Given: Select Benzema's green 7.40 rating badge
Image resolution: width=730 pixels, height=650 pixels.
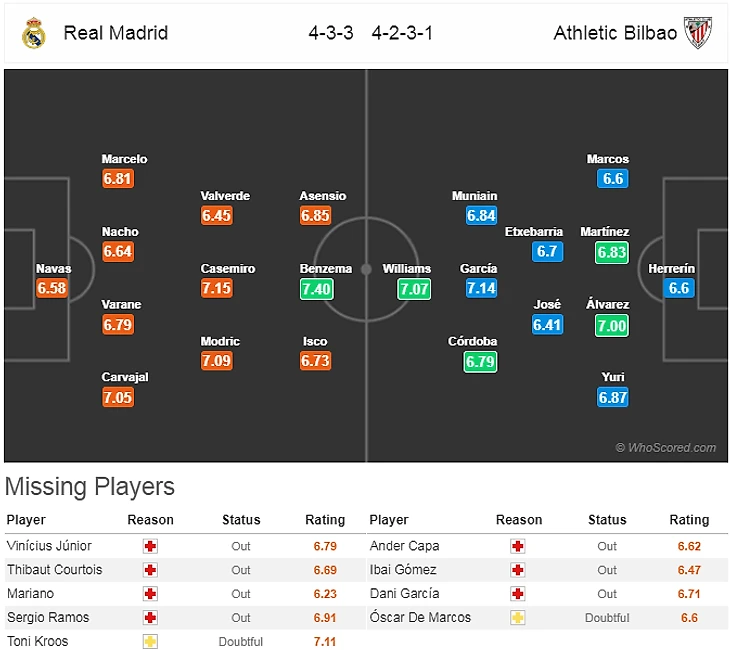Looking at the screenshot, I should click(x=317, y=289).
